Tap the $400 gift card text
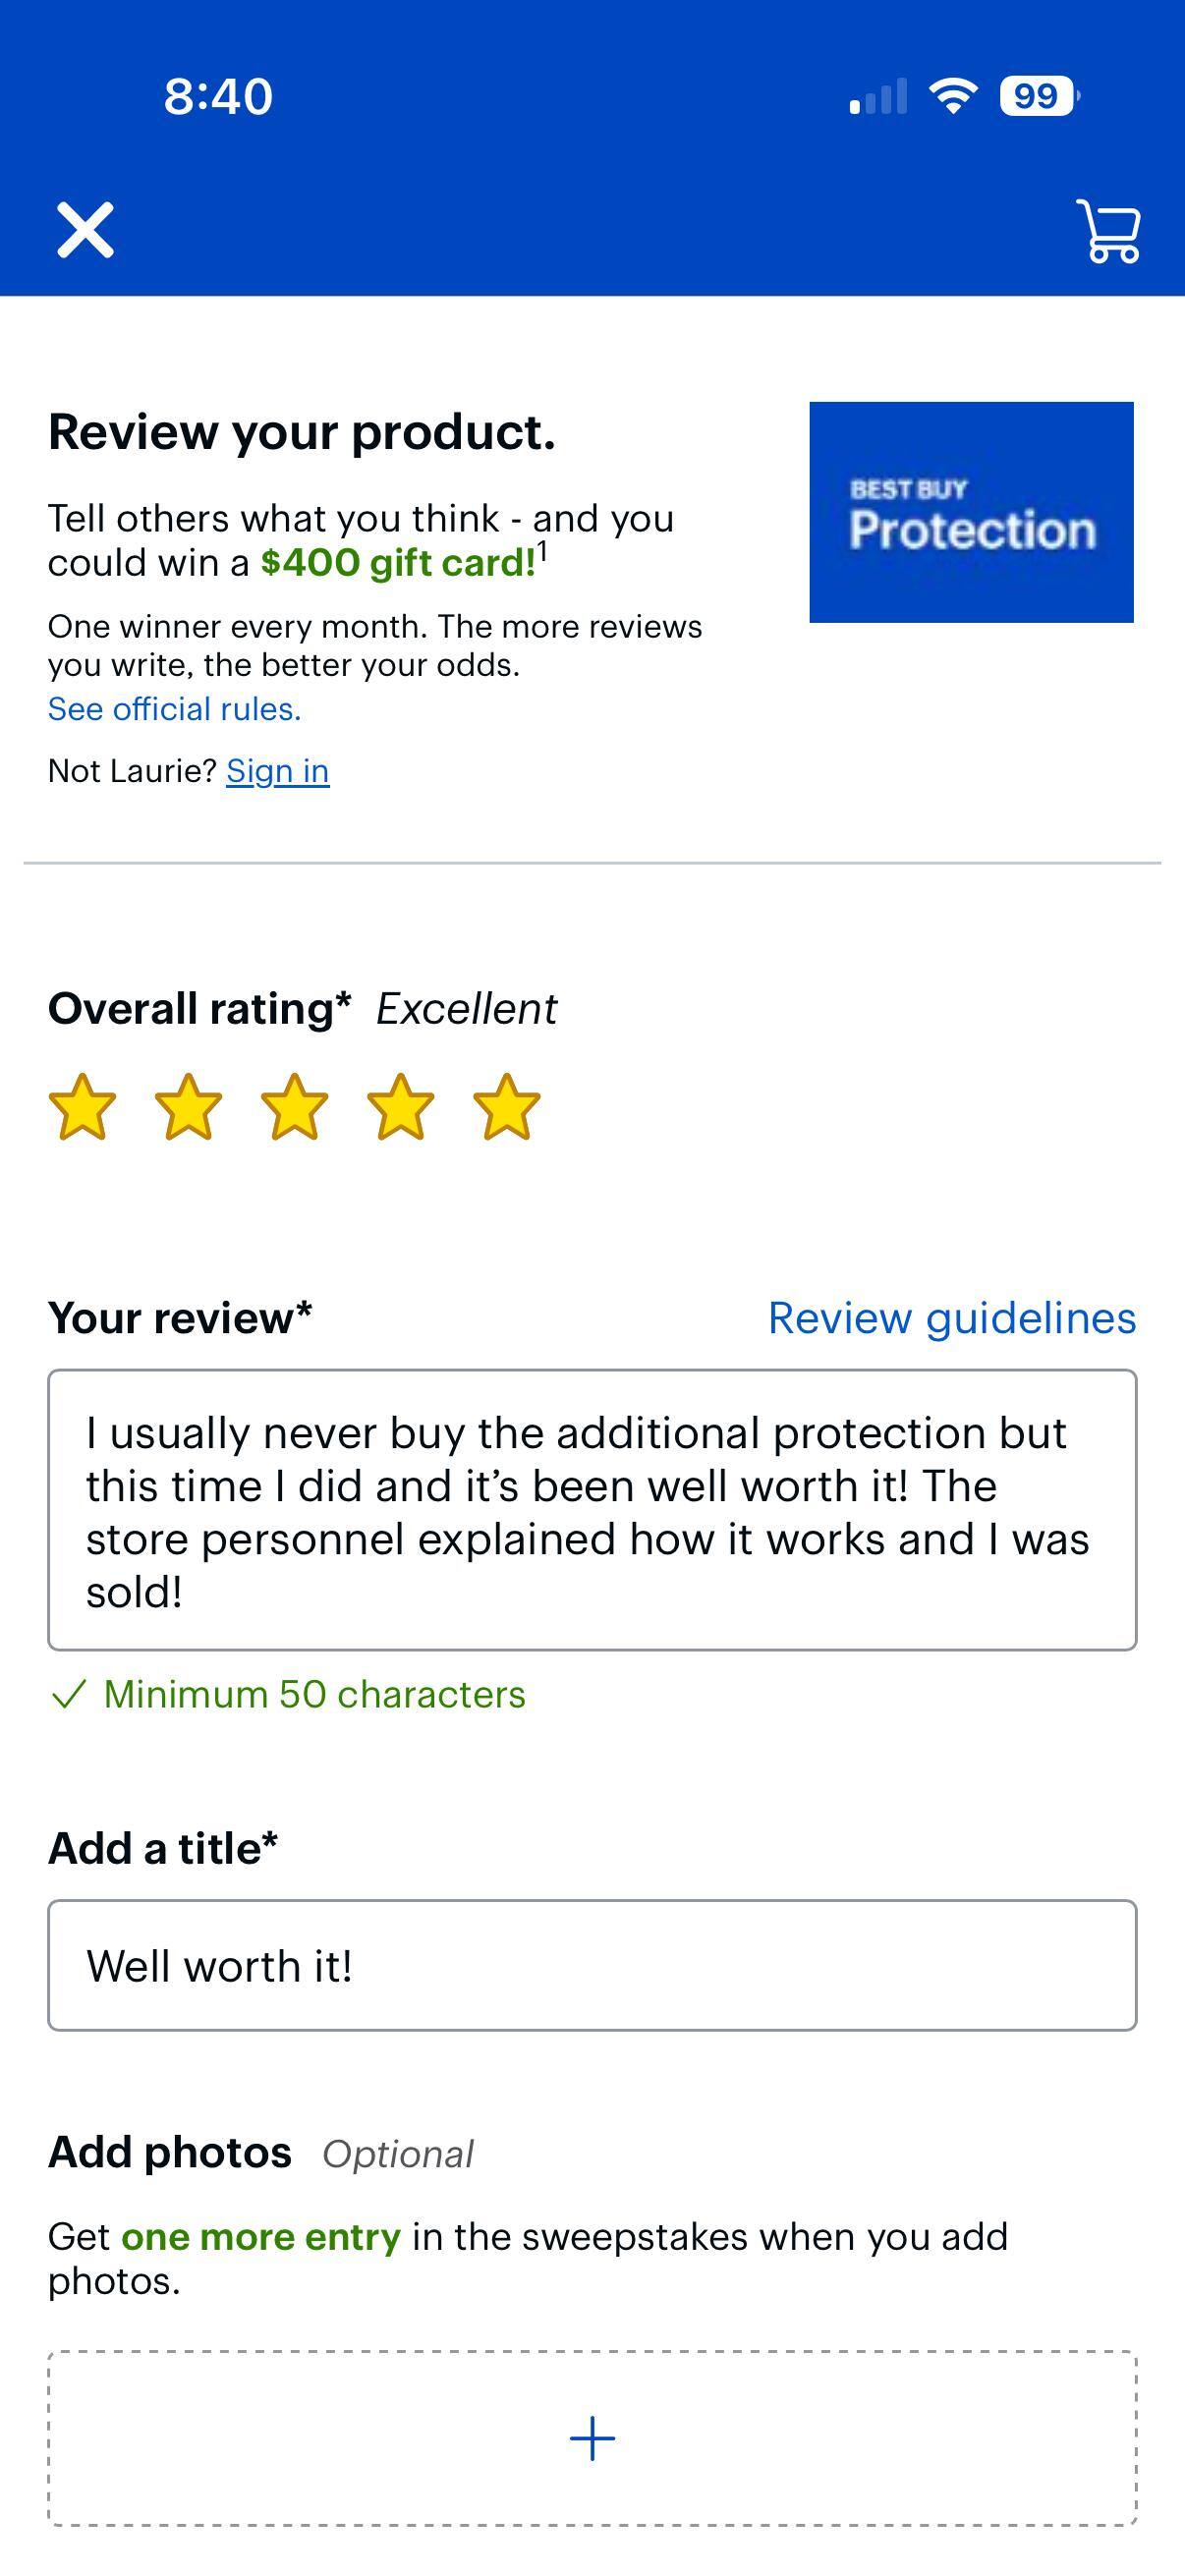 (396, 562)
